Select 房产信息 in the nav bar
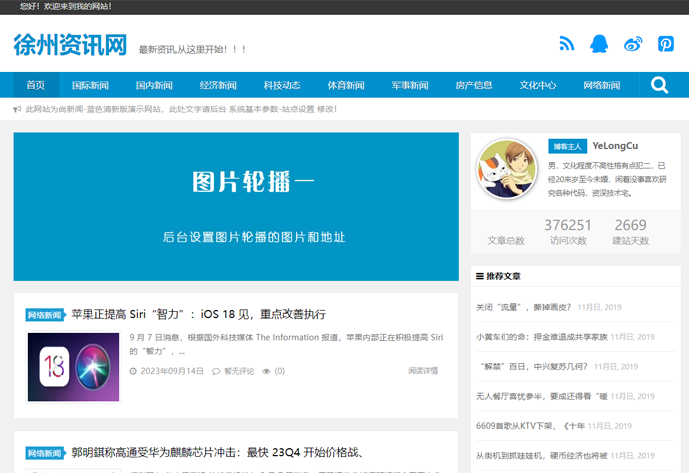The width and height of the screenshot is (689, 473). [474, 85]
